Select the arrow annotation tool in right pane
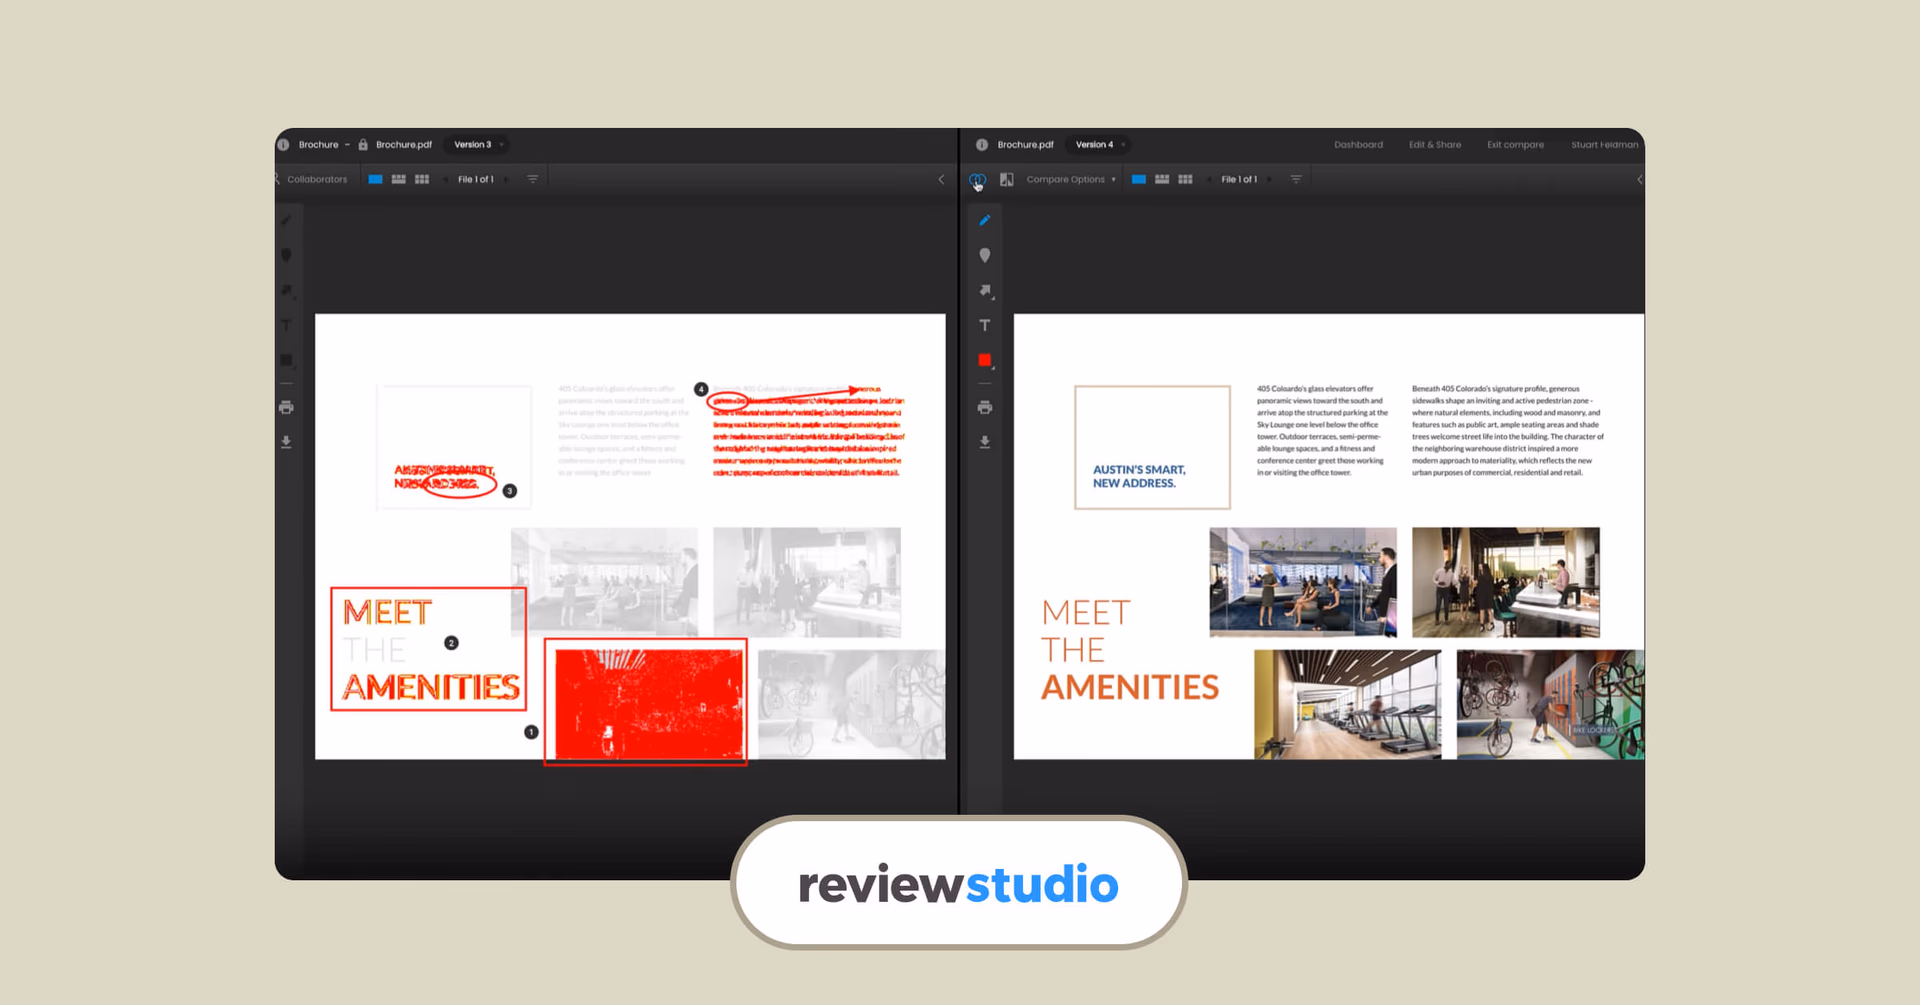Viewport: 1920px width, 1005px height. (985, 291)
